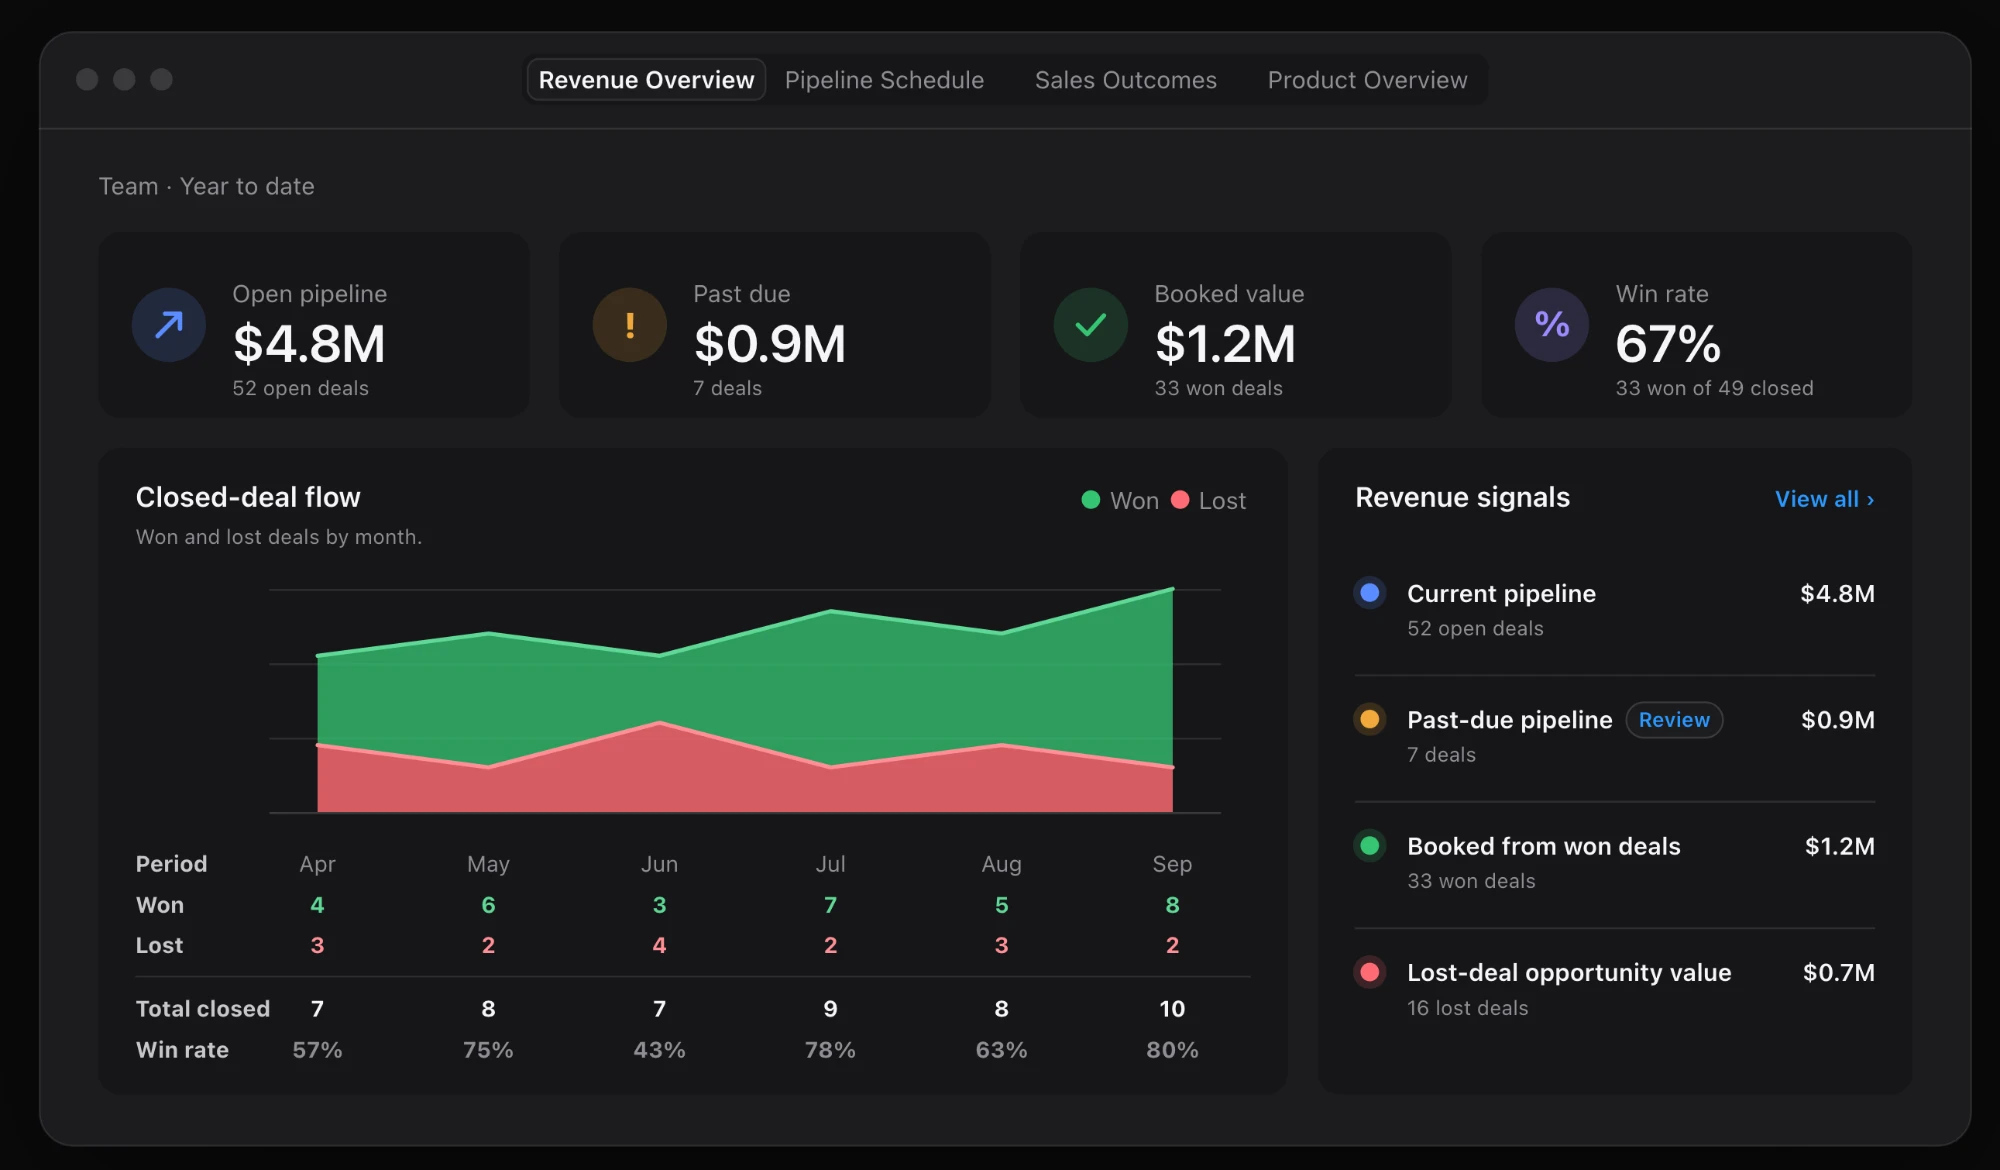This screenshot has height=1170, width=2000.
Task: Click the 67% Win rate card figure
Action: [x=1668, y=344]
